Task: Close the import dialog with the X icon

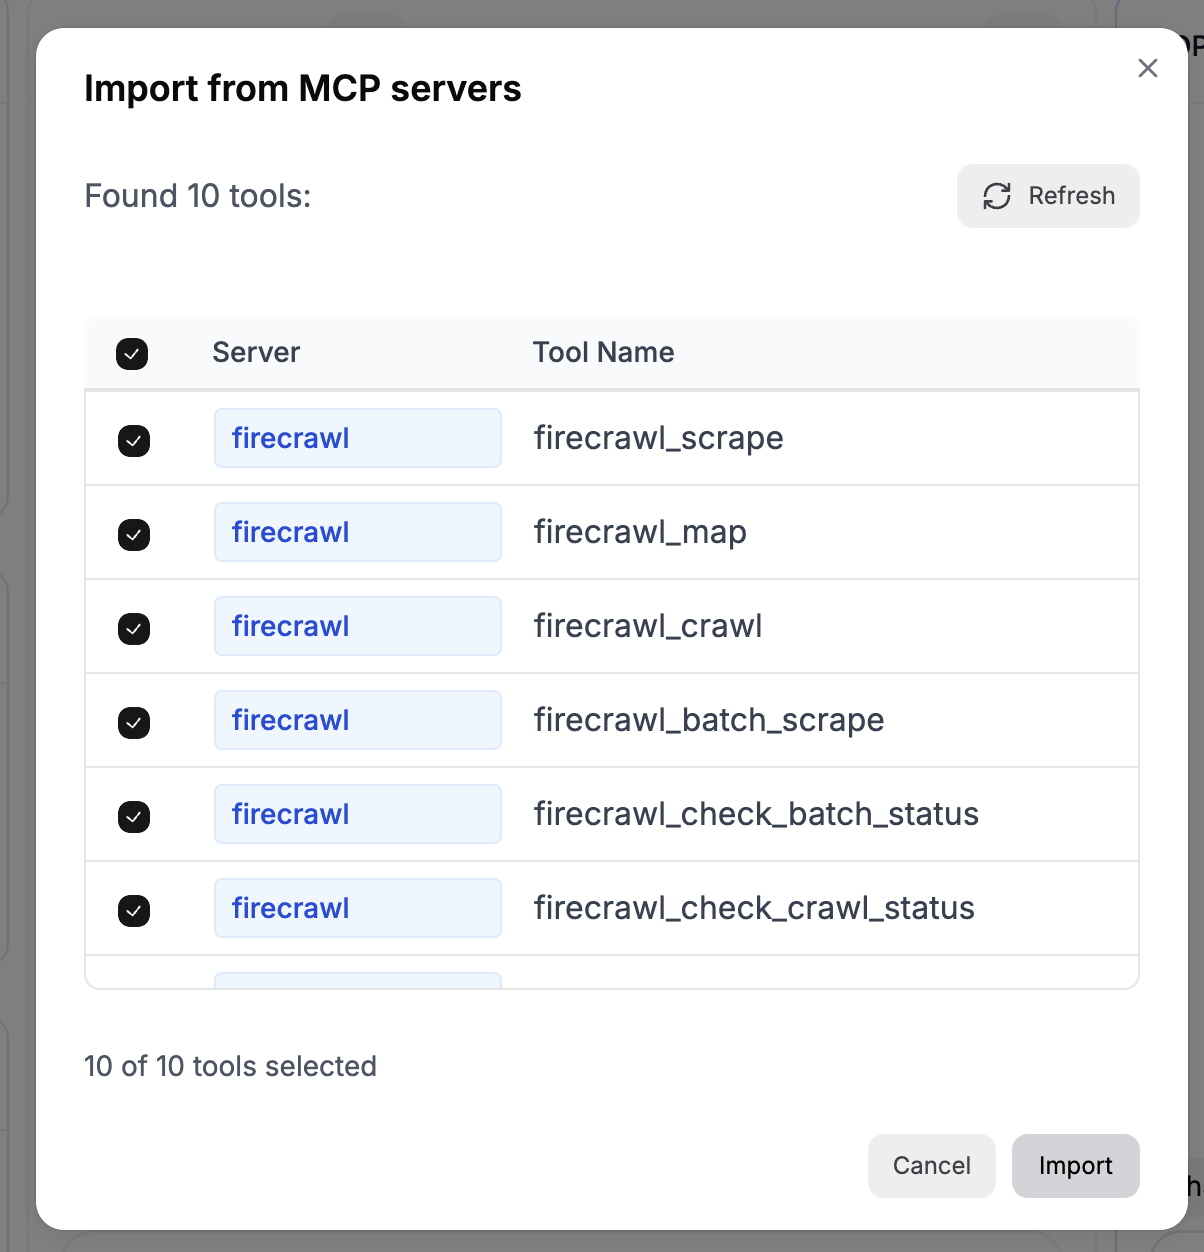Action: tap(1147, 68)
